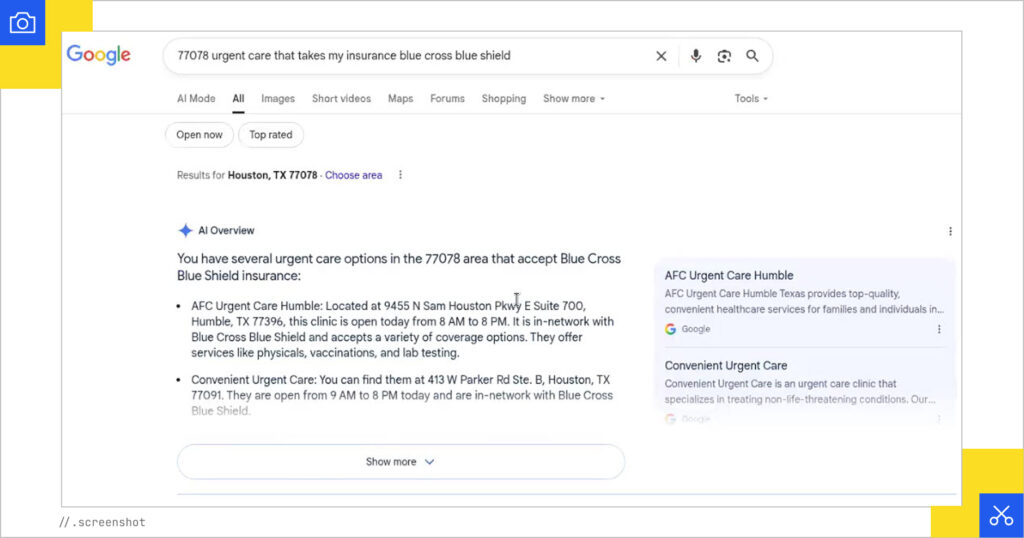Image resolution: width=1024 pixels, height=538 pixels.
Task: Click the AI Overview sparkle icon
Action: tap(185, 230)
